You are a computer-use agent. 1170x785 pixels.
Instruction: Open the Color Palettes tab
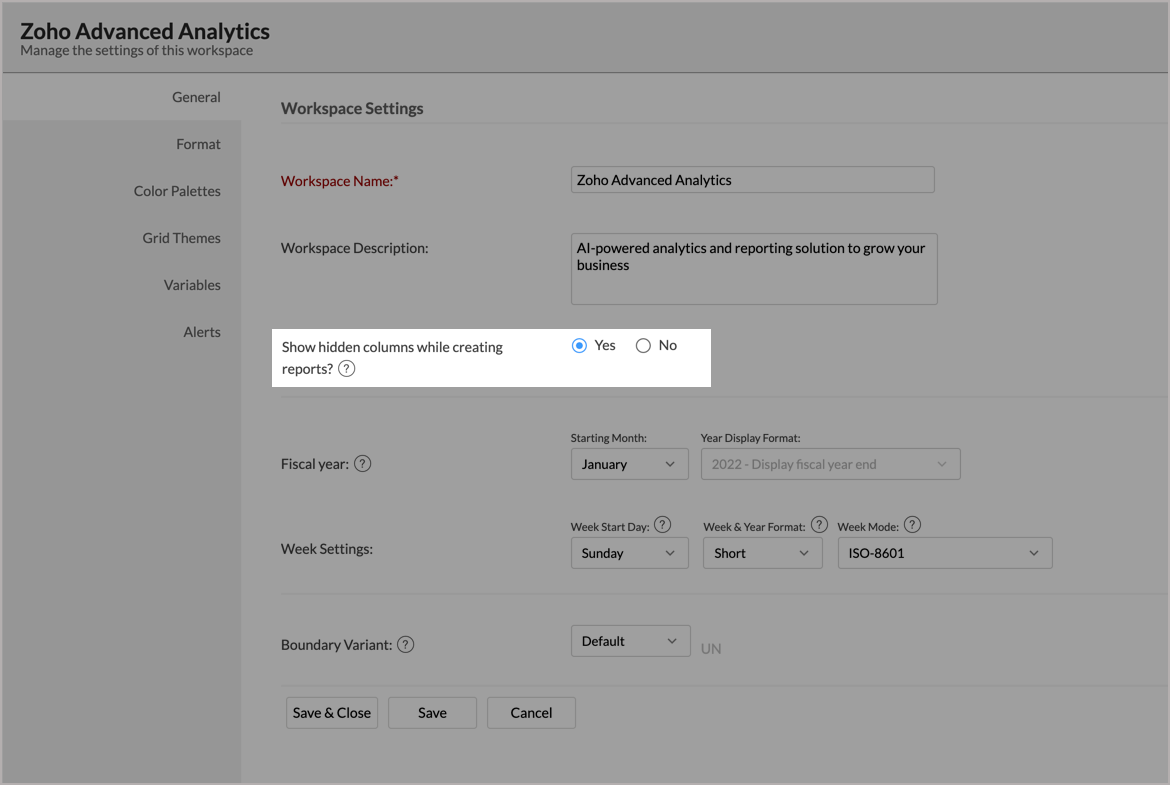click(177, 191)
